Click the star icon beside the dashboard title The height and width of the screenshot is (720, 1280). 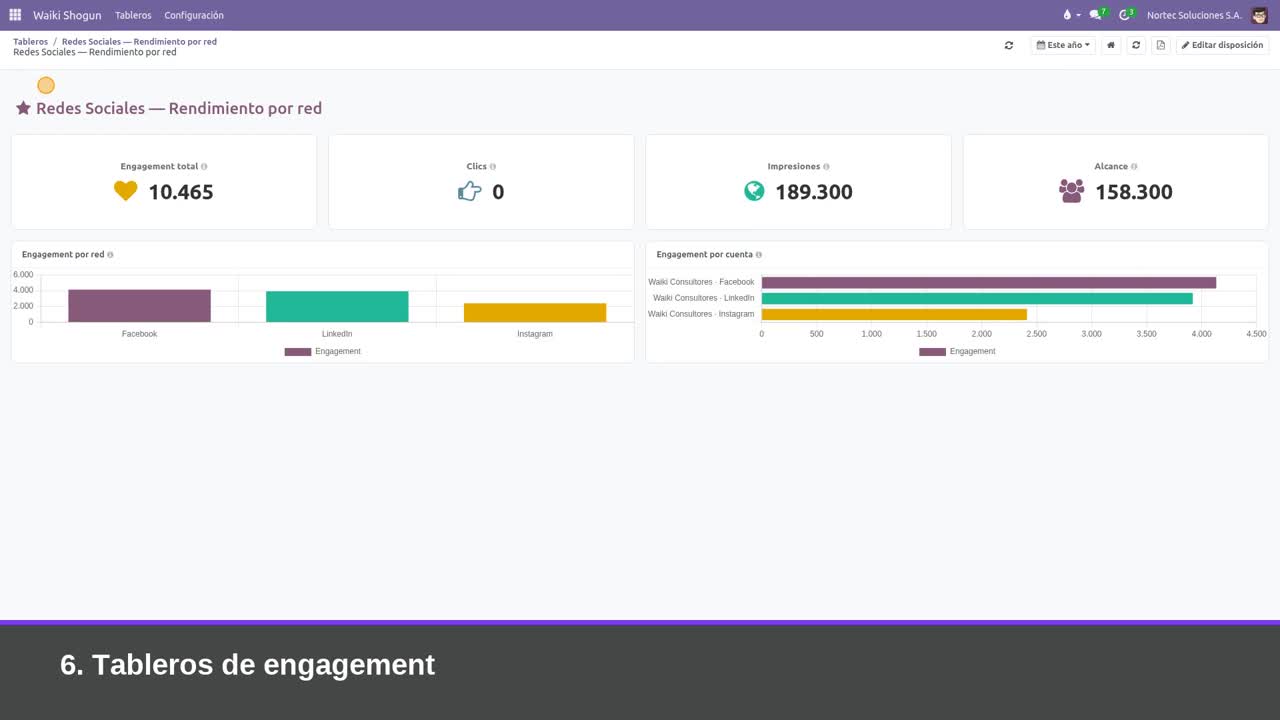click(23, 108)
